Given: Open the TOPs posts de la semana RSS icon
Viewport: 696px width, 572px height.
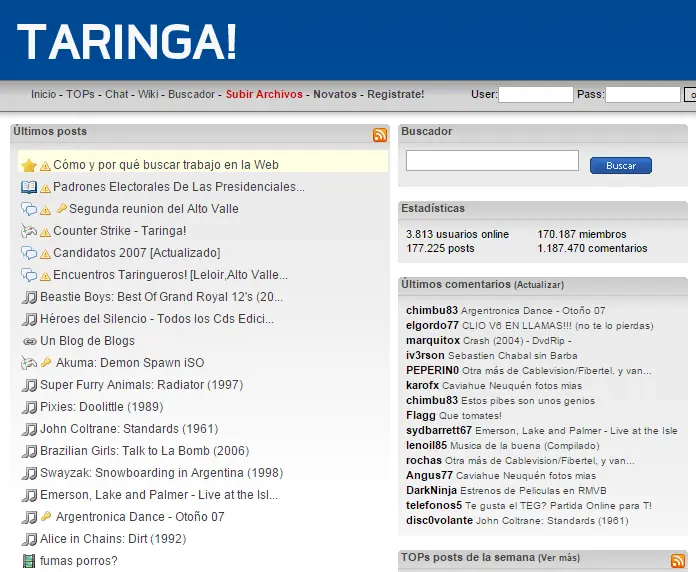Looking at the screenshot, I should 678,561.
